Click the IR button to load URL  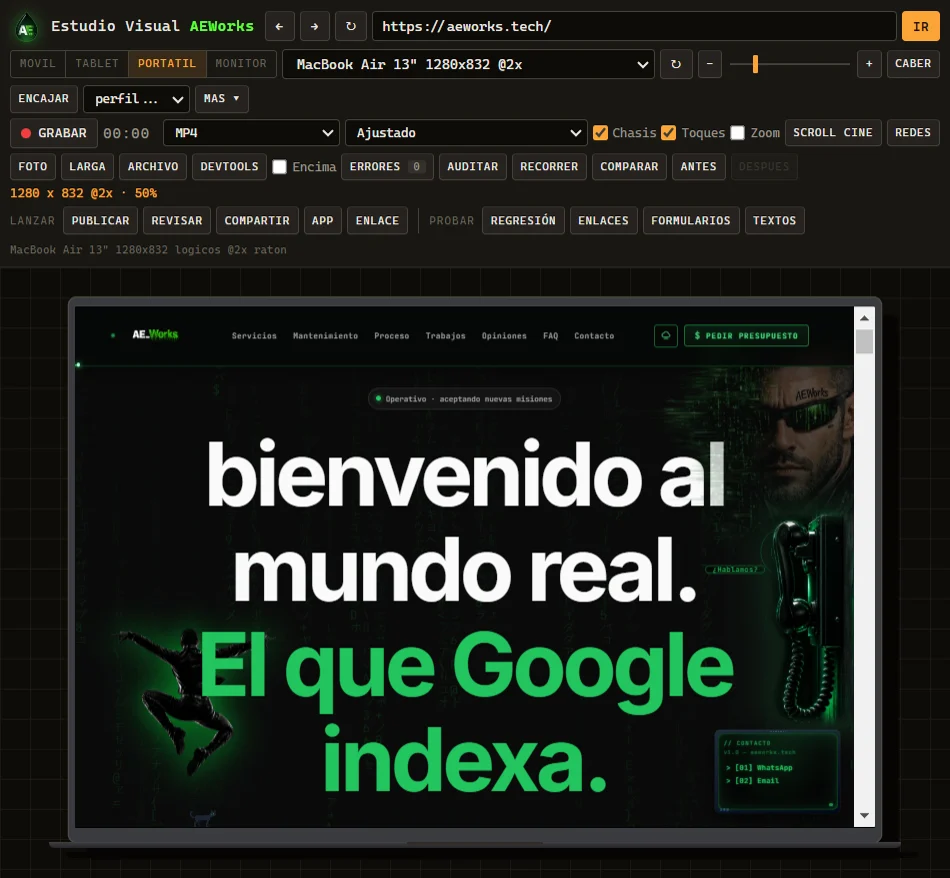coord(920,27)
